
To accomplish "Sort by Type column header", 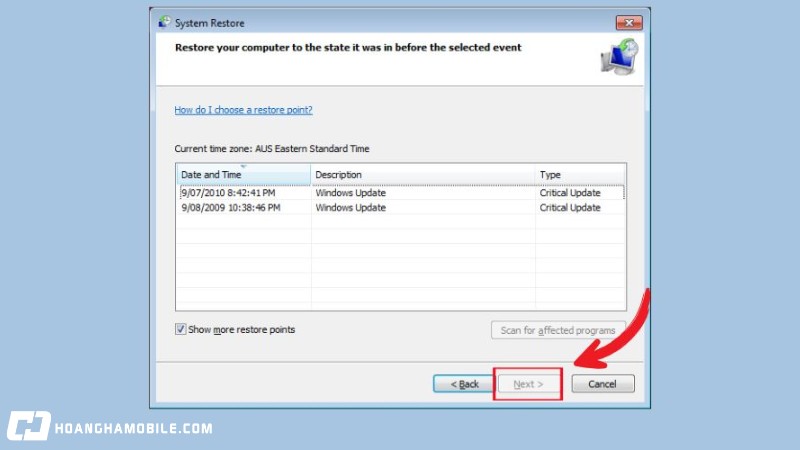I will coord(580,174).
